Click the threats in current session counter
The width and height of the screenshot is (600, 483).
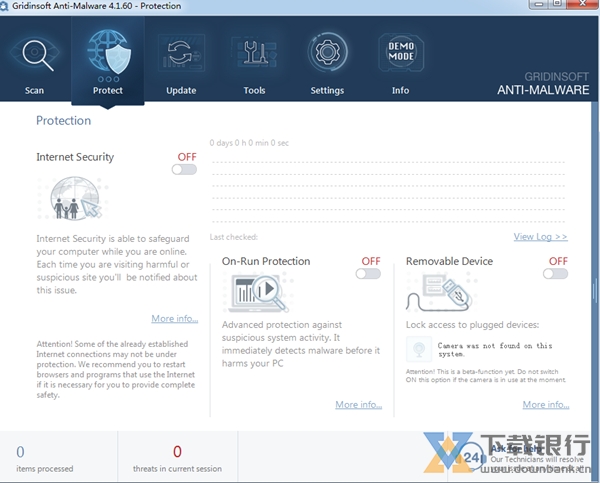(177, 459)
